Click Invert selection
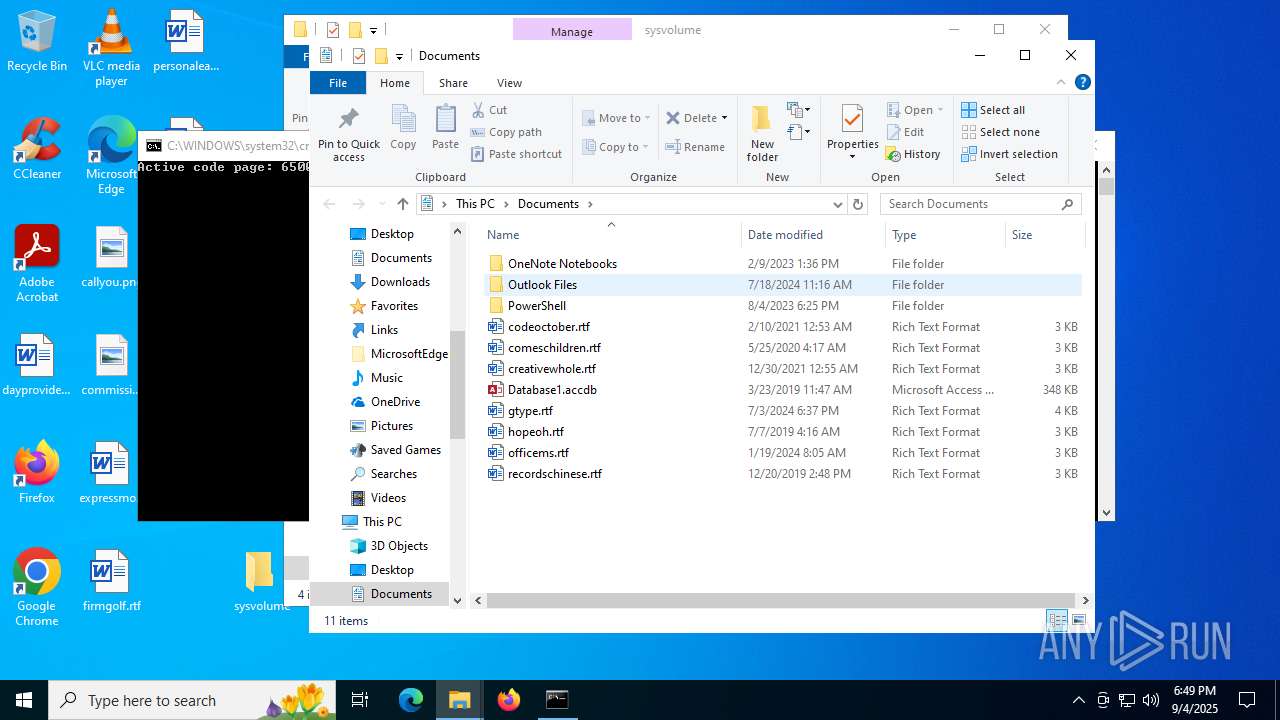This screenshot has height=720, width=1280. tap(1010, 154)
